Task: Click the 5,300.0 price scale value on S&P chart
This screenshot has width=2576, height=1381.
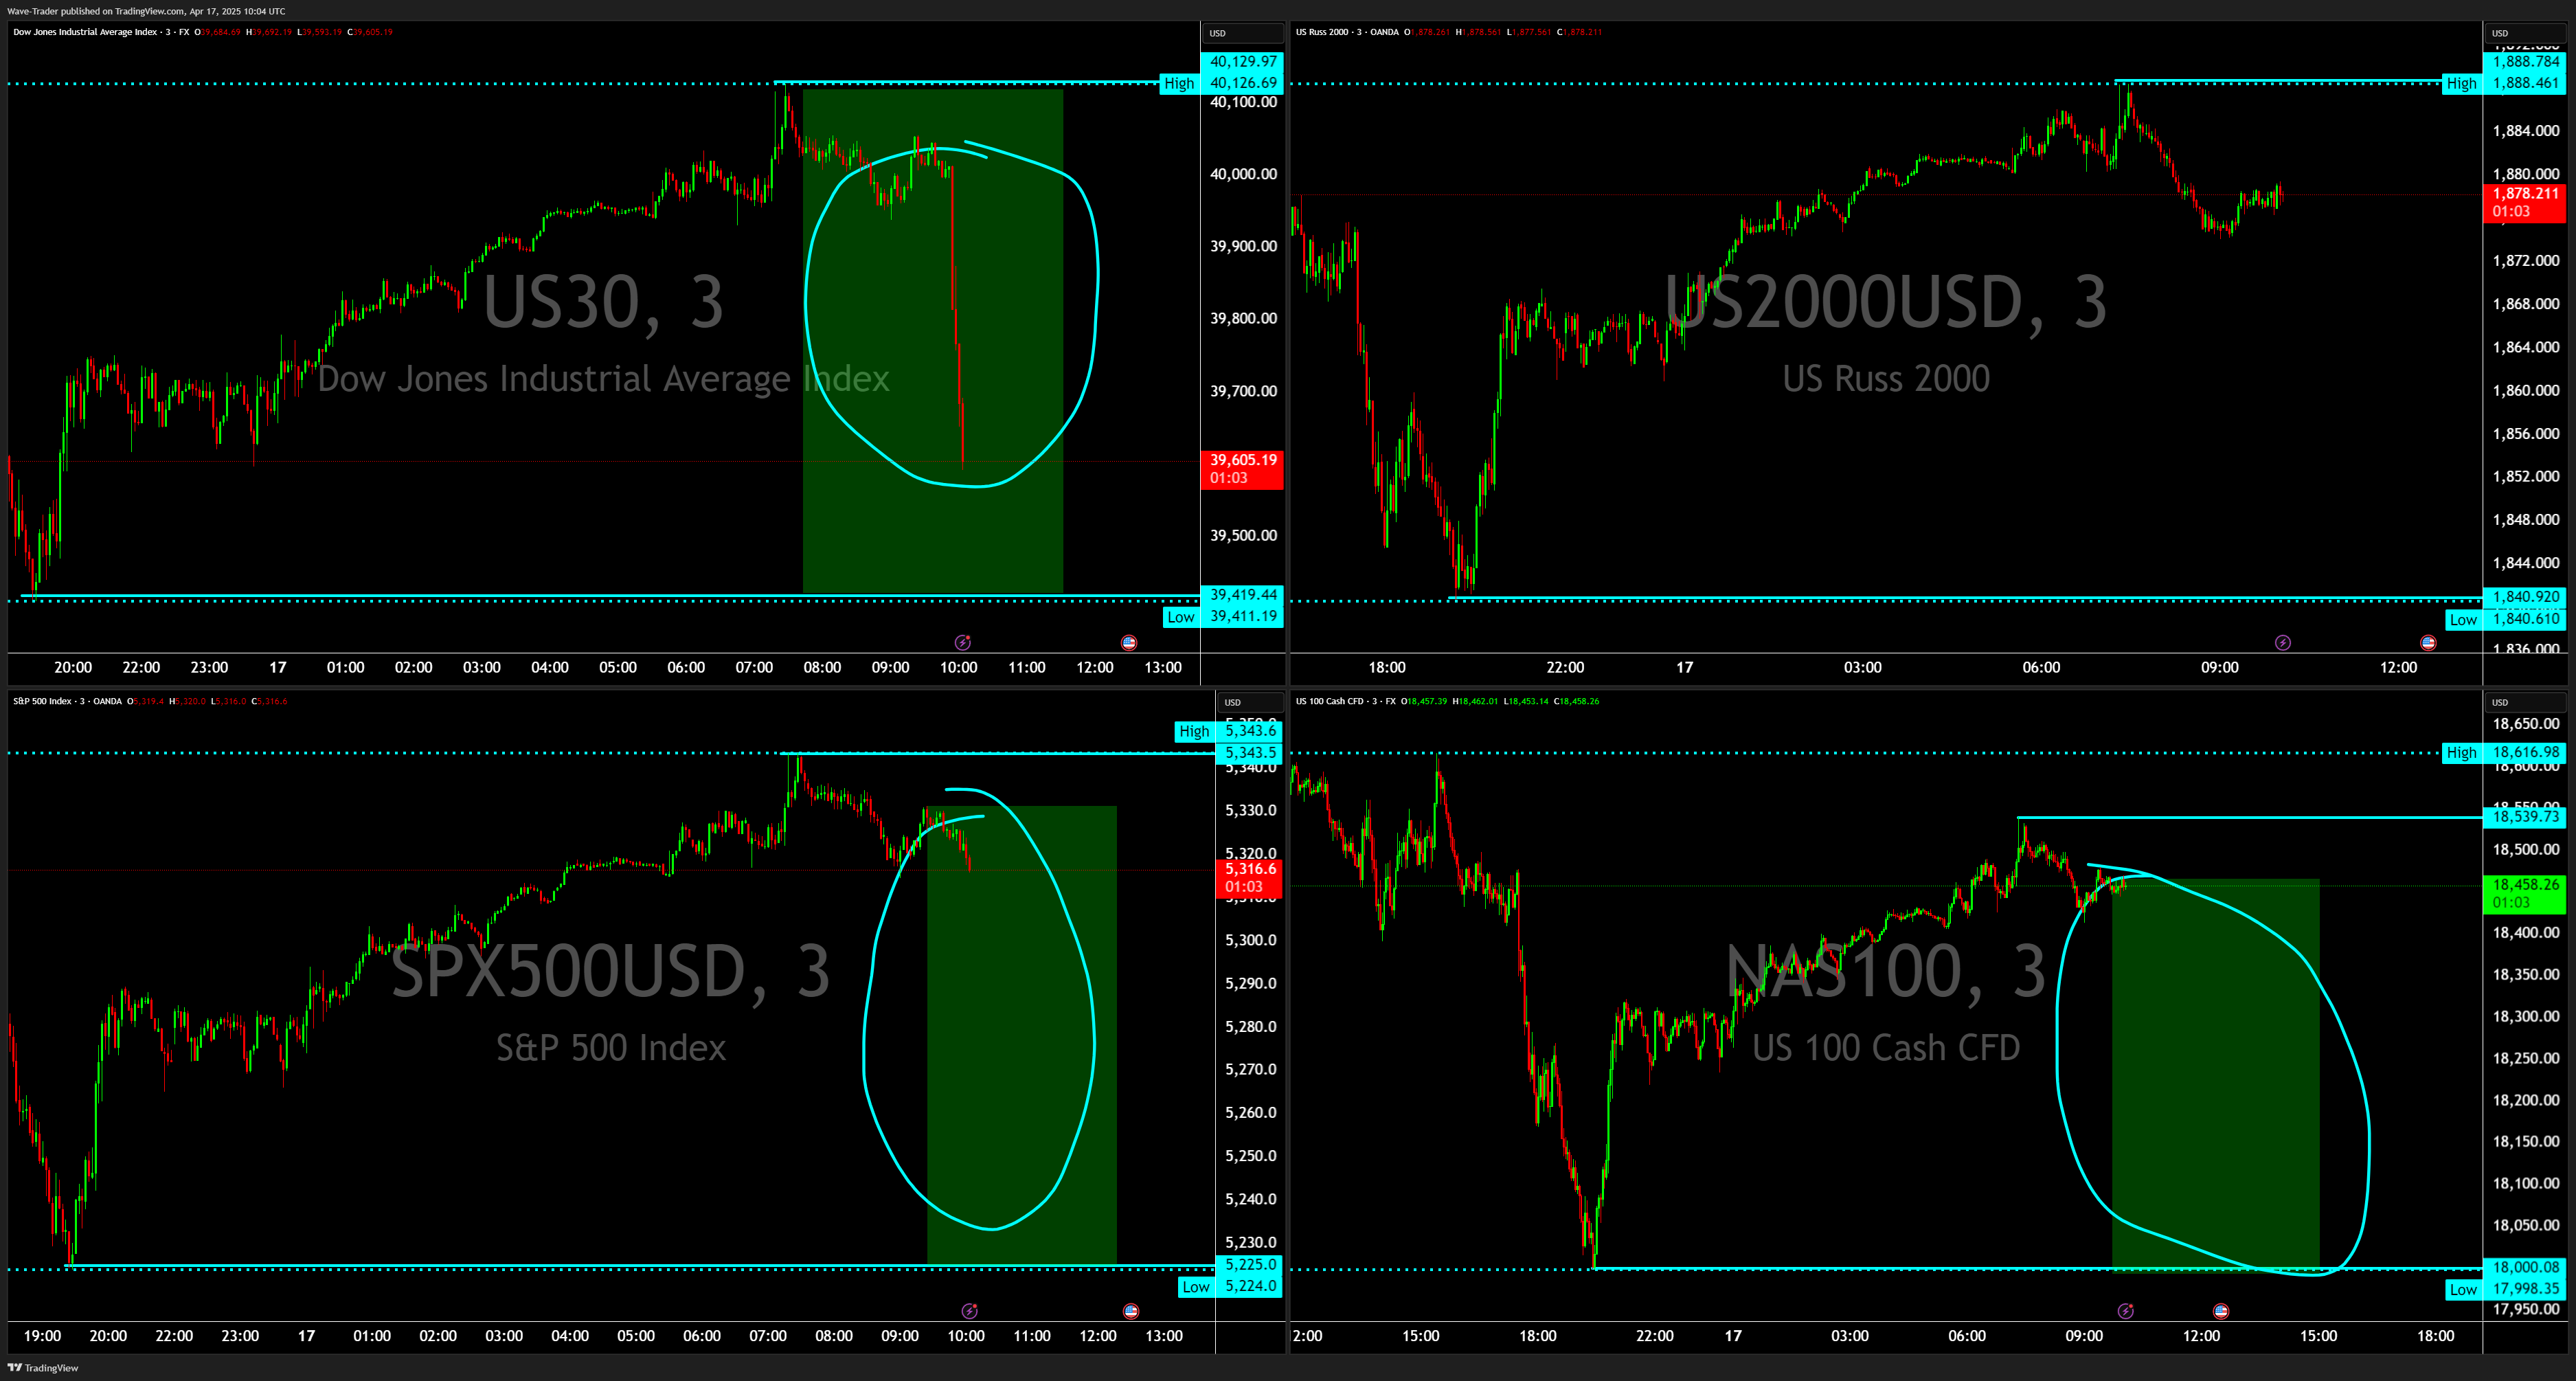Action: 1251,941
